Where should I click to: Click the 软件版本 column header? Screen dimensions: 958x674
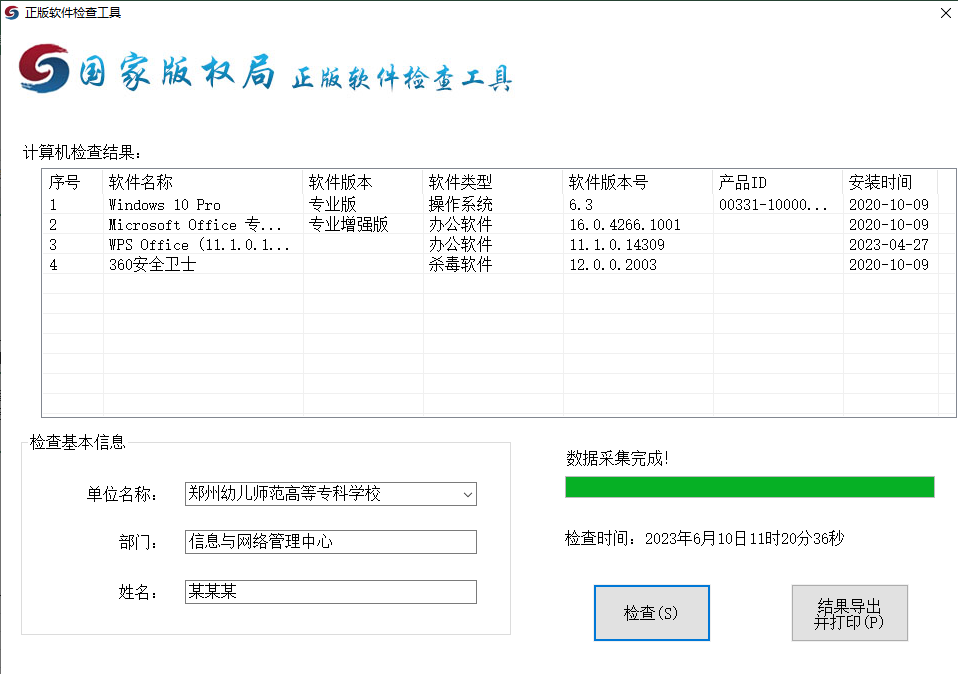363,182
